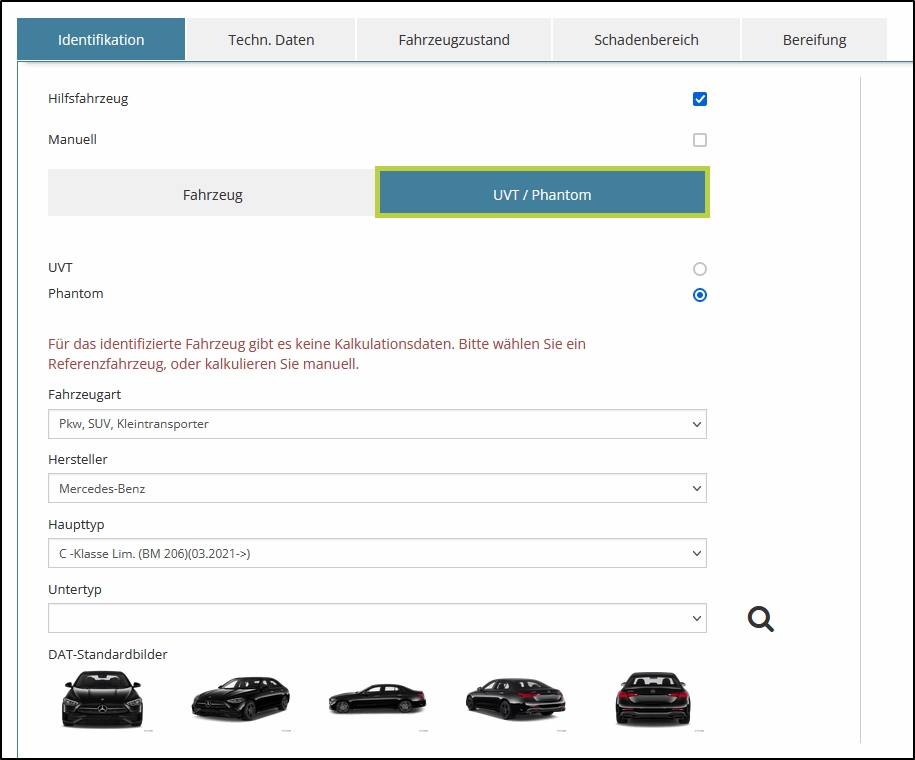Choose the UVT radio button
This screenshot has height=760, width=915.
[700, 269]
